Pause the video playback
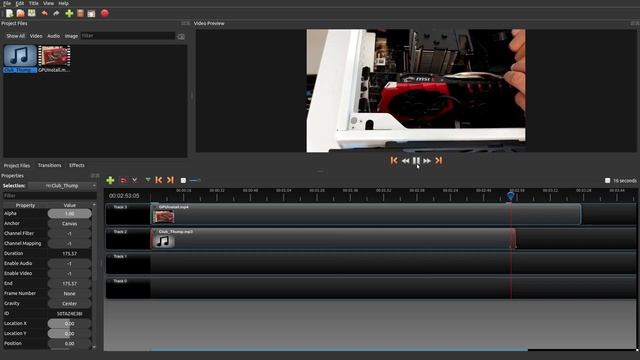 click(416, 161)
